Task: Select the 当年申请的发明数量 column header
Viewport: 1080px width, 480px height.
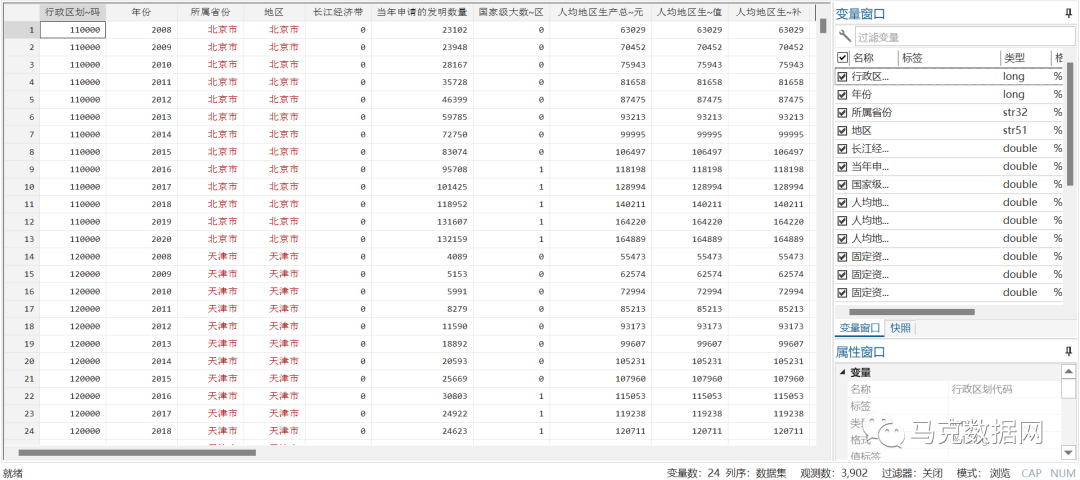Action: [x=422, y=12]
